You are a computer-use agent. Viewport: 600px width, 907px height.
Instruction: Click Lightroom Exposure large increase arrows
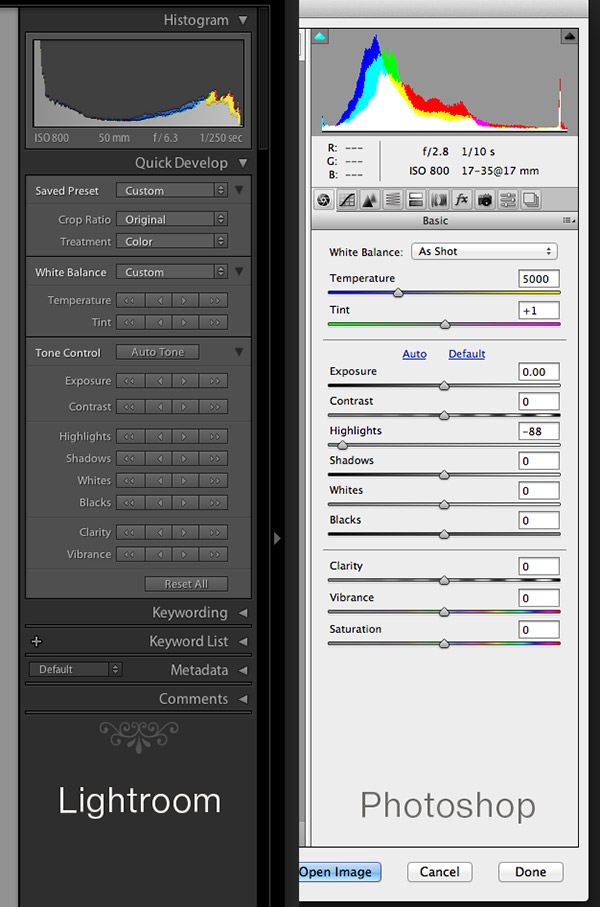[x=214, y=381]
